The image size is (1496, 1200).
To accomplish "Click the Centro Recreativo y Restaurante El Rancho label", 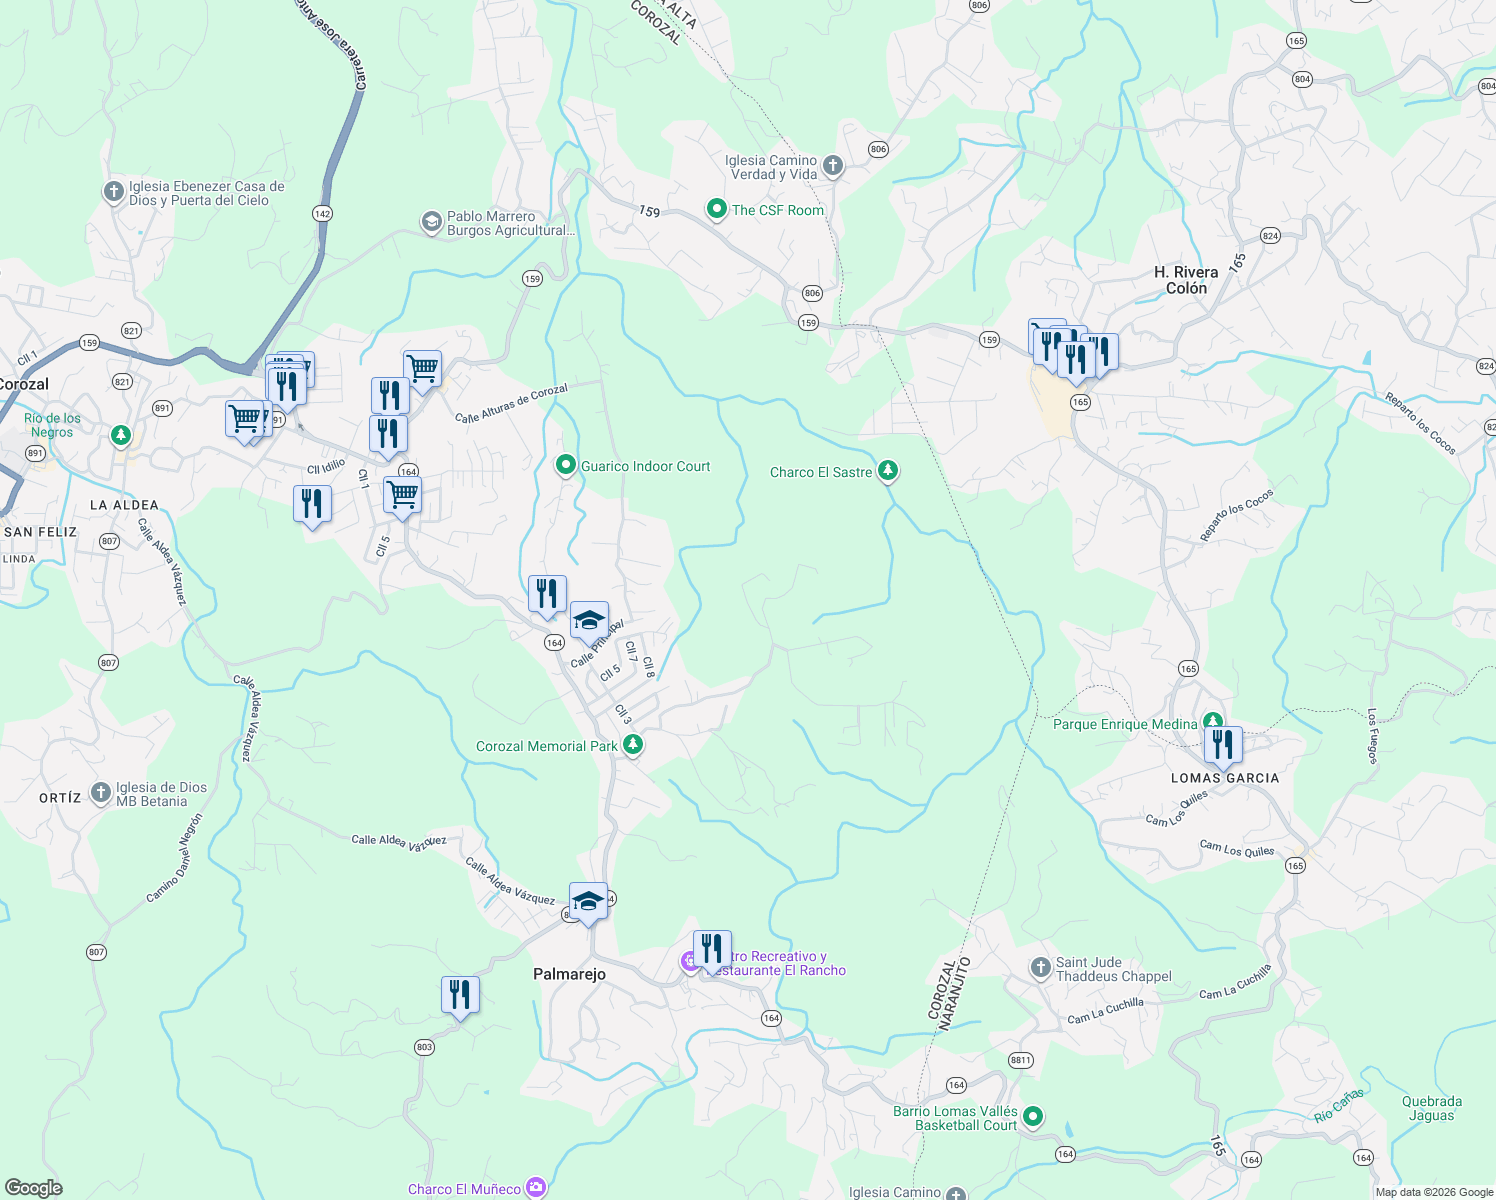I will (775, 964).
